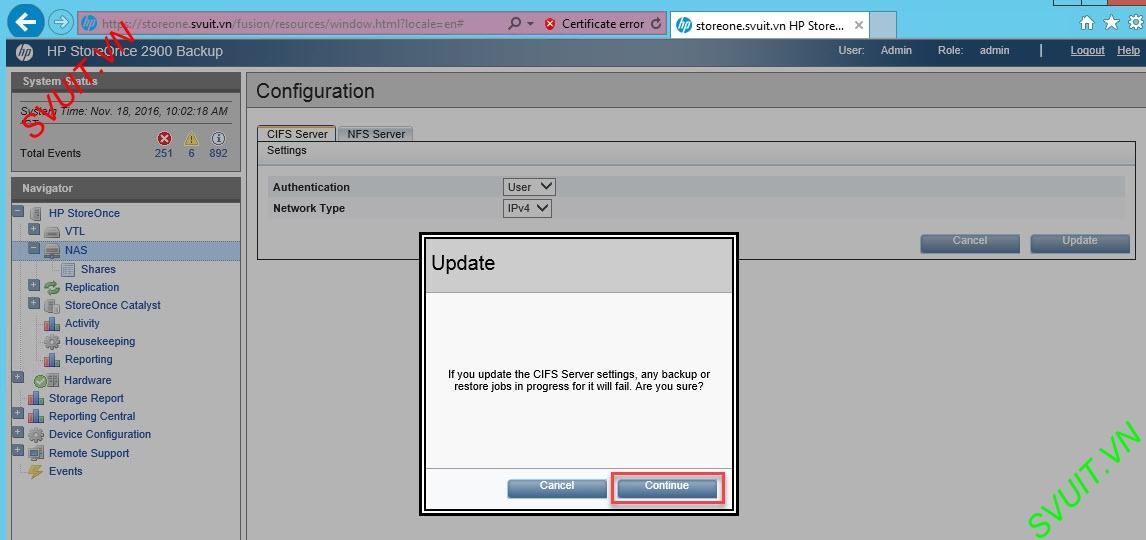
Task: Expand the Replication tree node
Action: click(34, 285)
